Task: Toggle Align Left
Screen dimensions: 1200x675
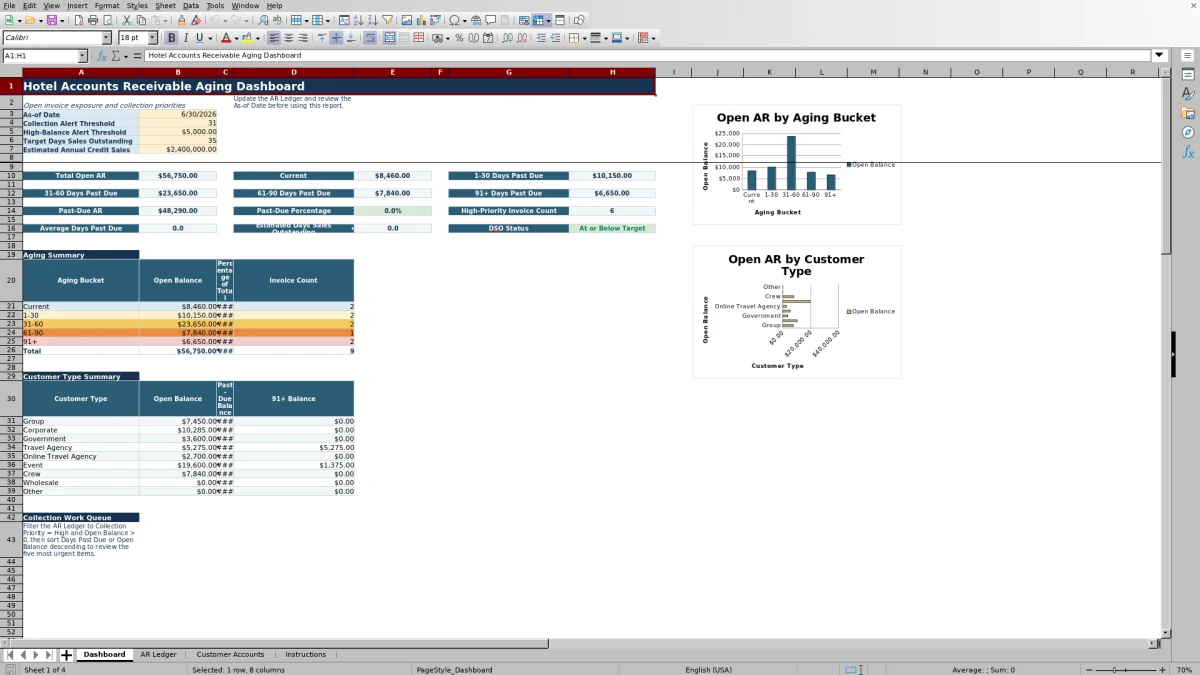Action: [x=273, y=38]
